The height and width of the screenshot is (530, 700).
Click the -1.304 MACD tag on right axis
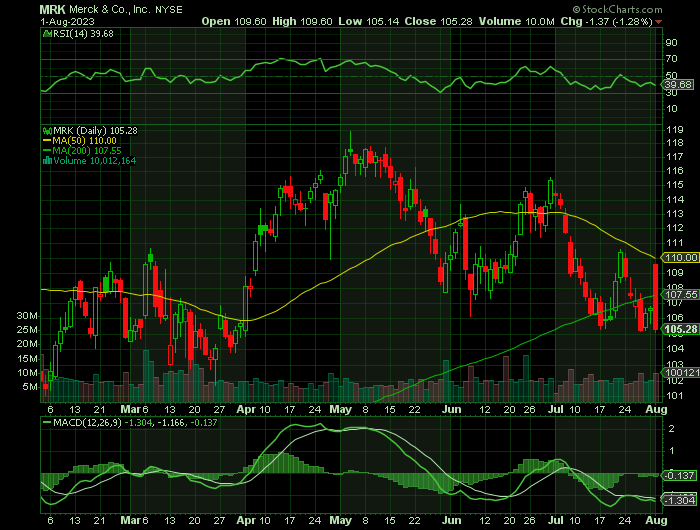tap(679, 501)
